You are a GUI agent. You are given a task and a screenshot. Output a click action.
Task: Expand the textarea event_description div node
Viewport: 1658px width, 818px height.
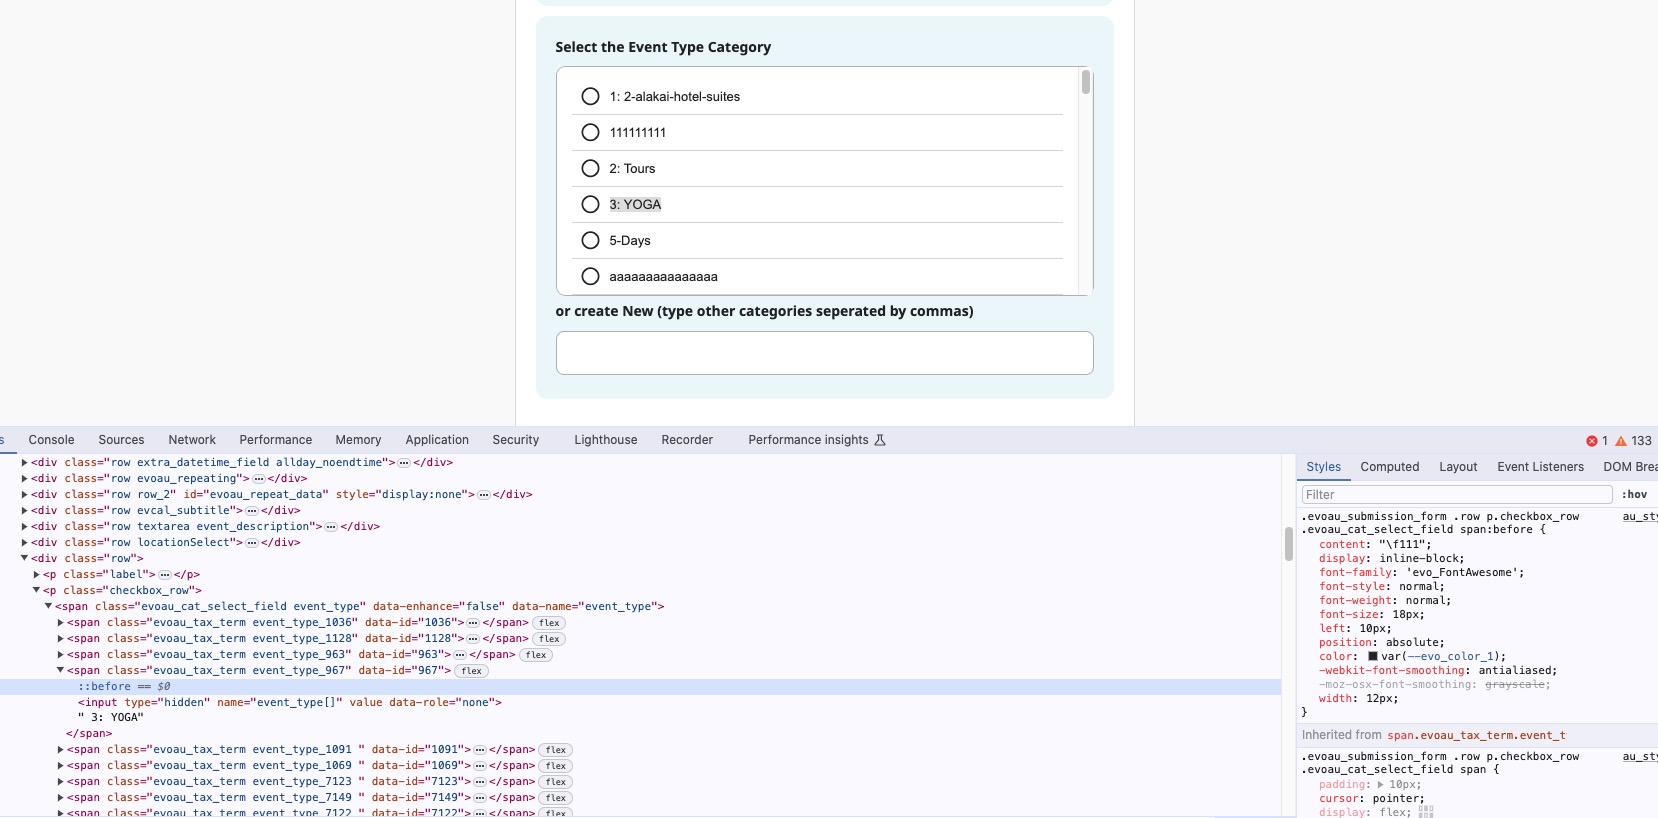coord(24,527)
